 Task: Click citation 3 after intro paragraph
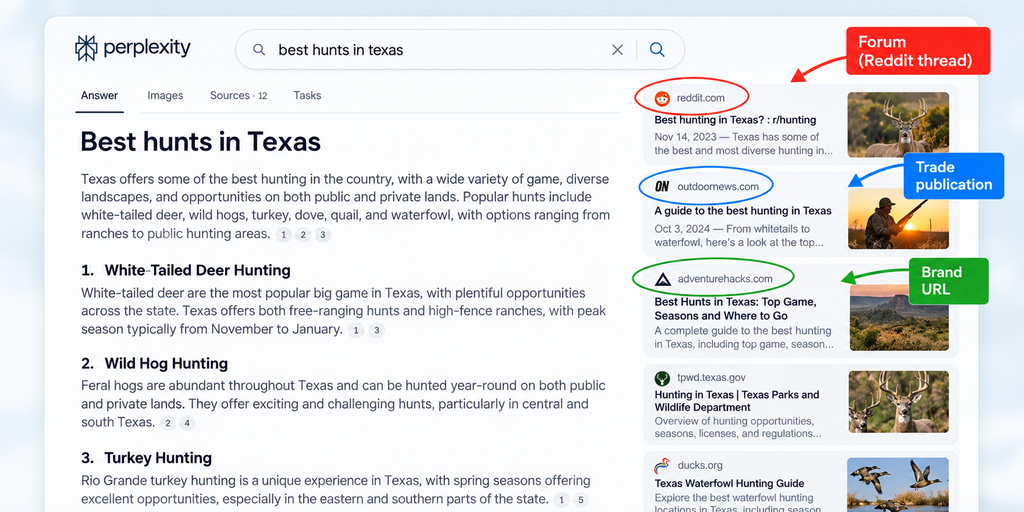[323, 234]
